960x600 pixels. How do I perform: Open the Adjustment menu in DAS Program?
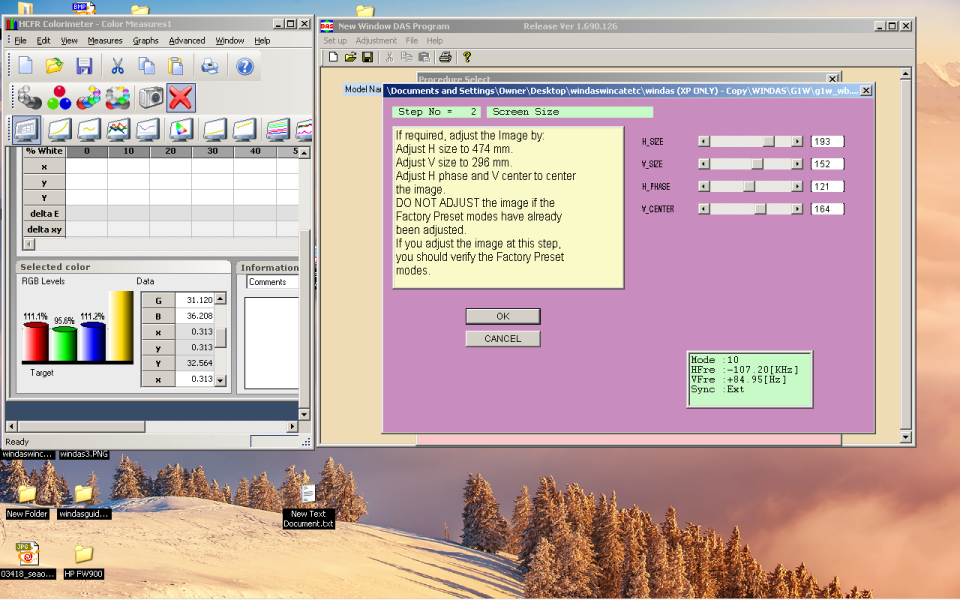click(376, 40)
